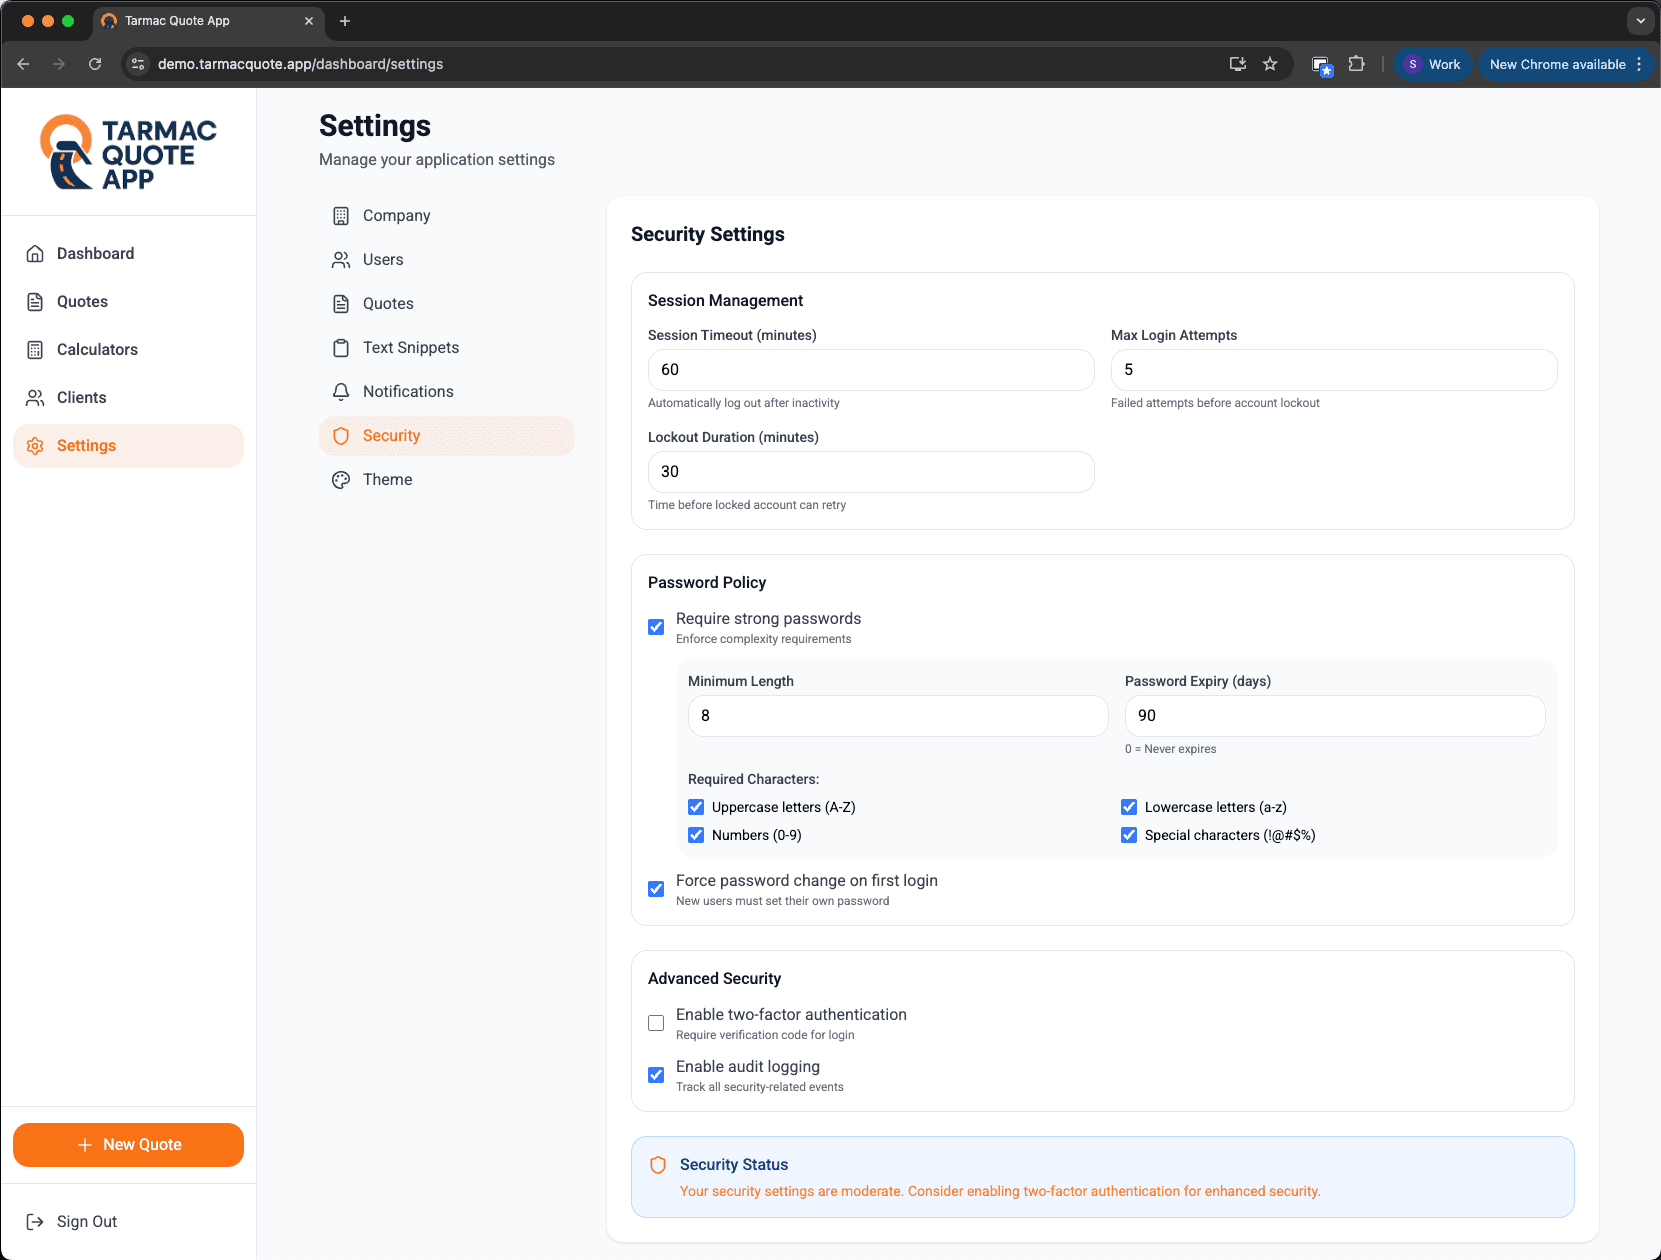Viewport: 1661px width, 1260px height.
Task: Enable two-factor authentication checkbox
Action: coord(656,1023)
